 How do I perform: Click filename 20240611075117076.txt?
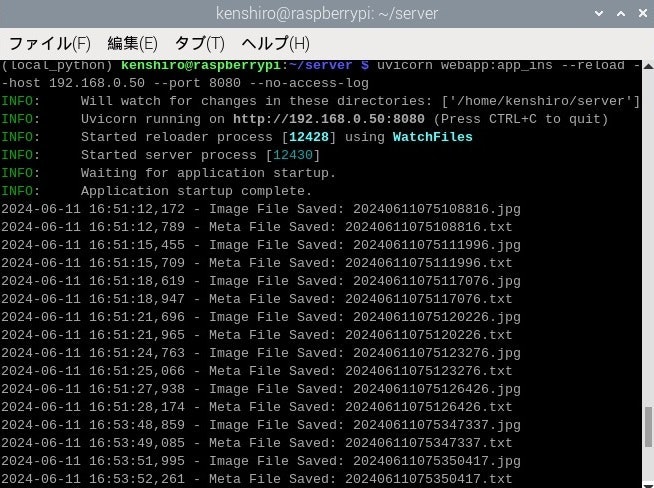428,299
